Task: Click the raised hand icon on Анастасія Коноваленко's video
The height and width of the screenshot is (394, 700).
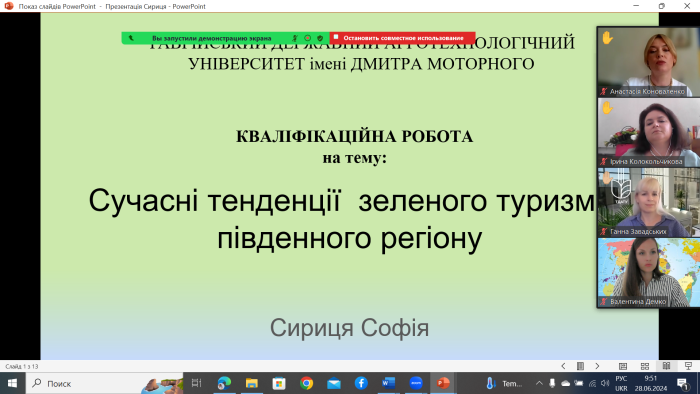Action: 607,38
